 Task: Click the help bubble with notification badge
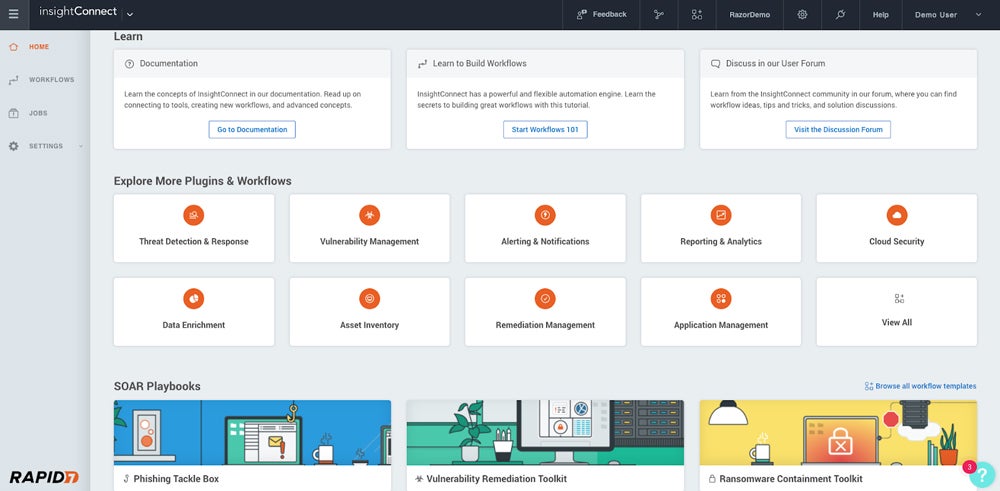980,474
